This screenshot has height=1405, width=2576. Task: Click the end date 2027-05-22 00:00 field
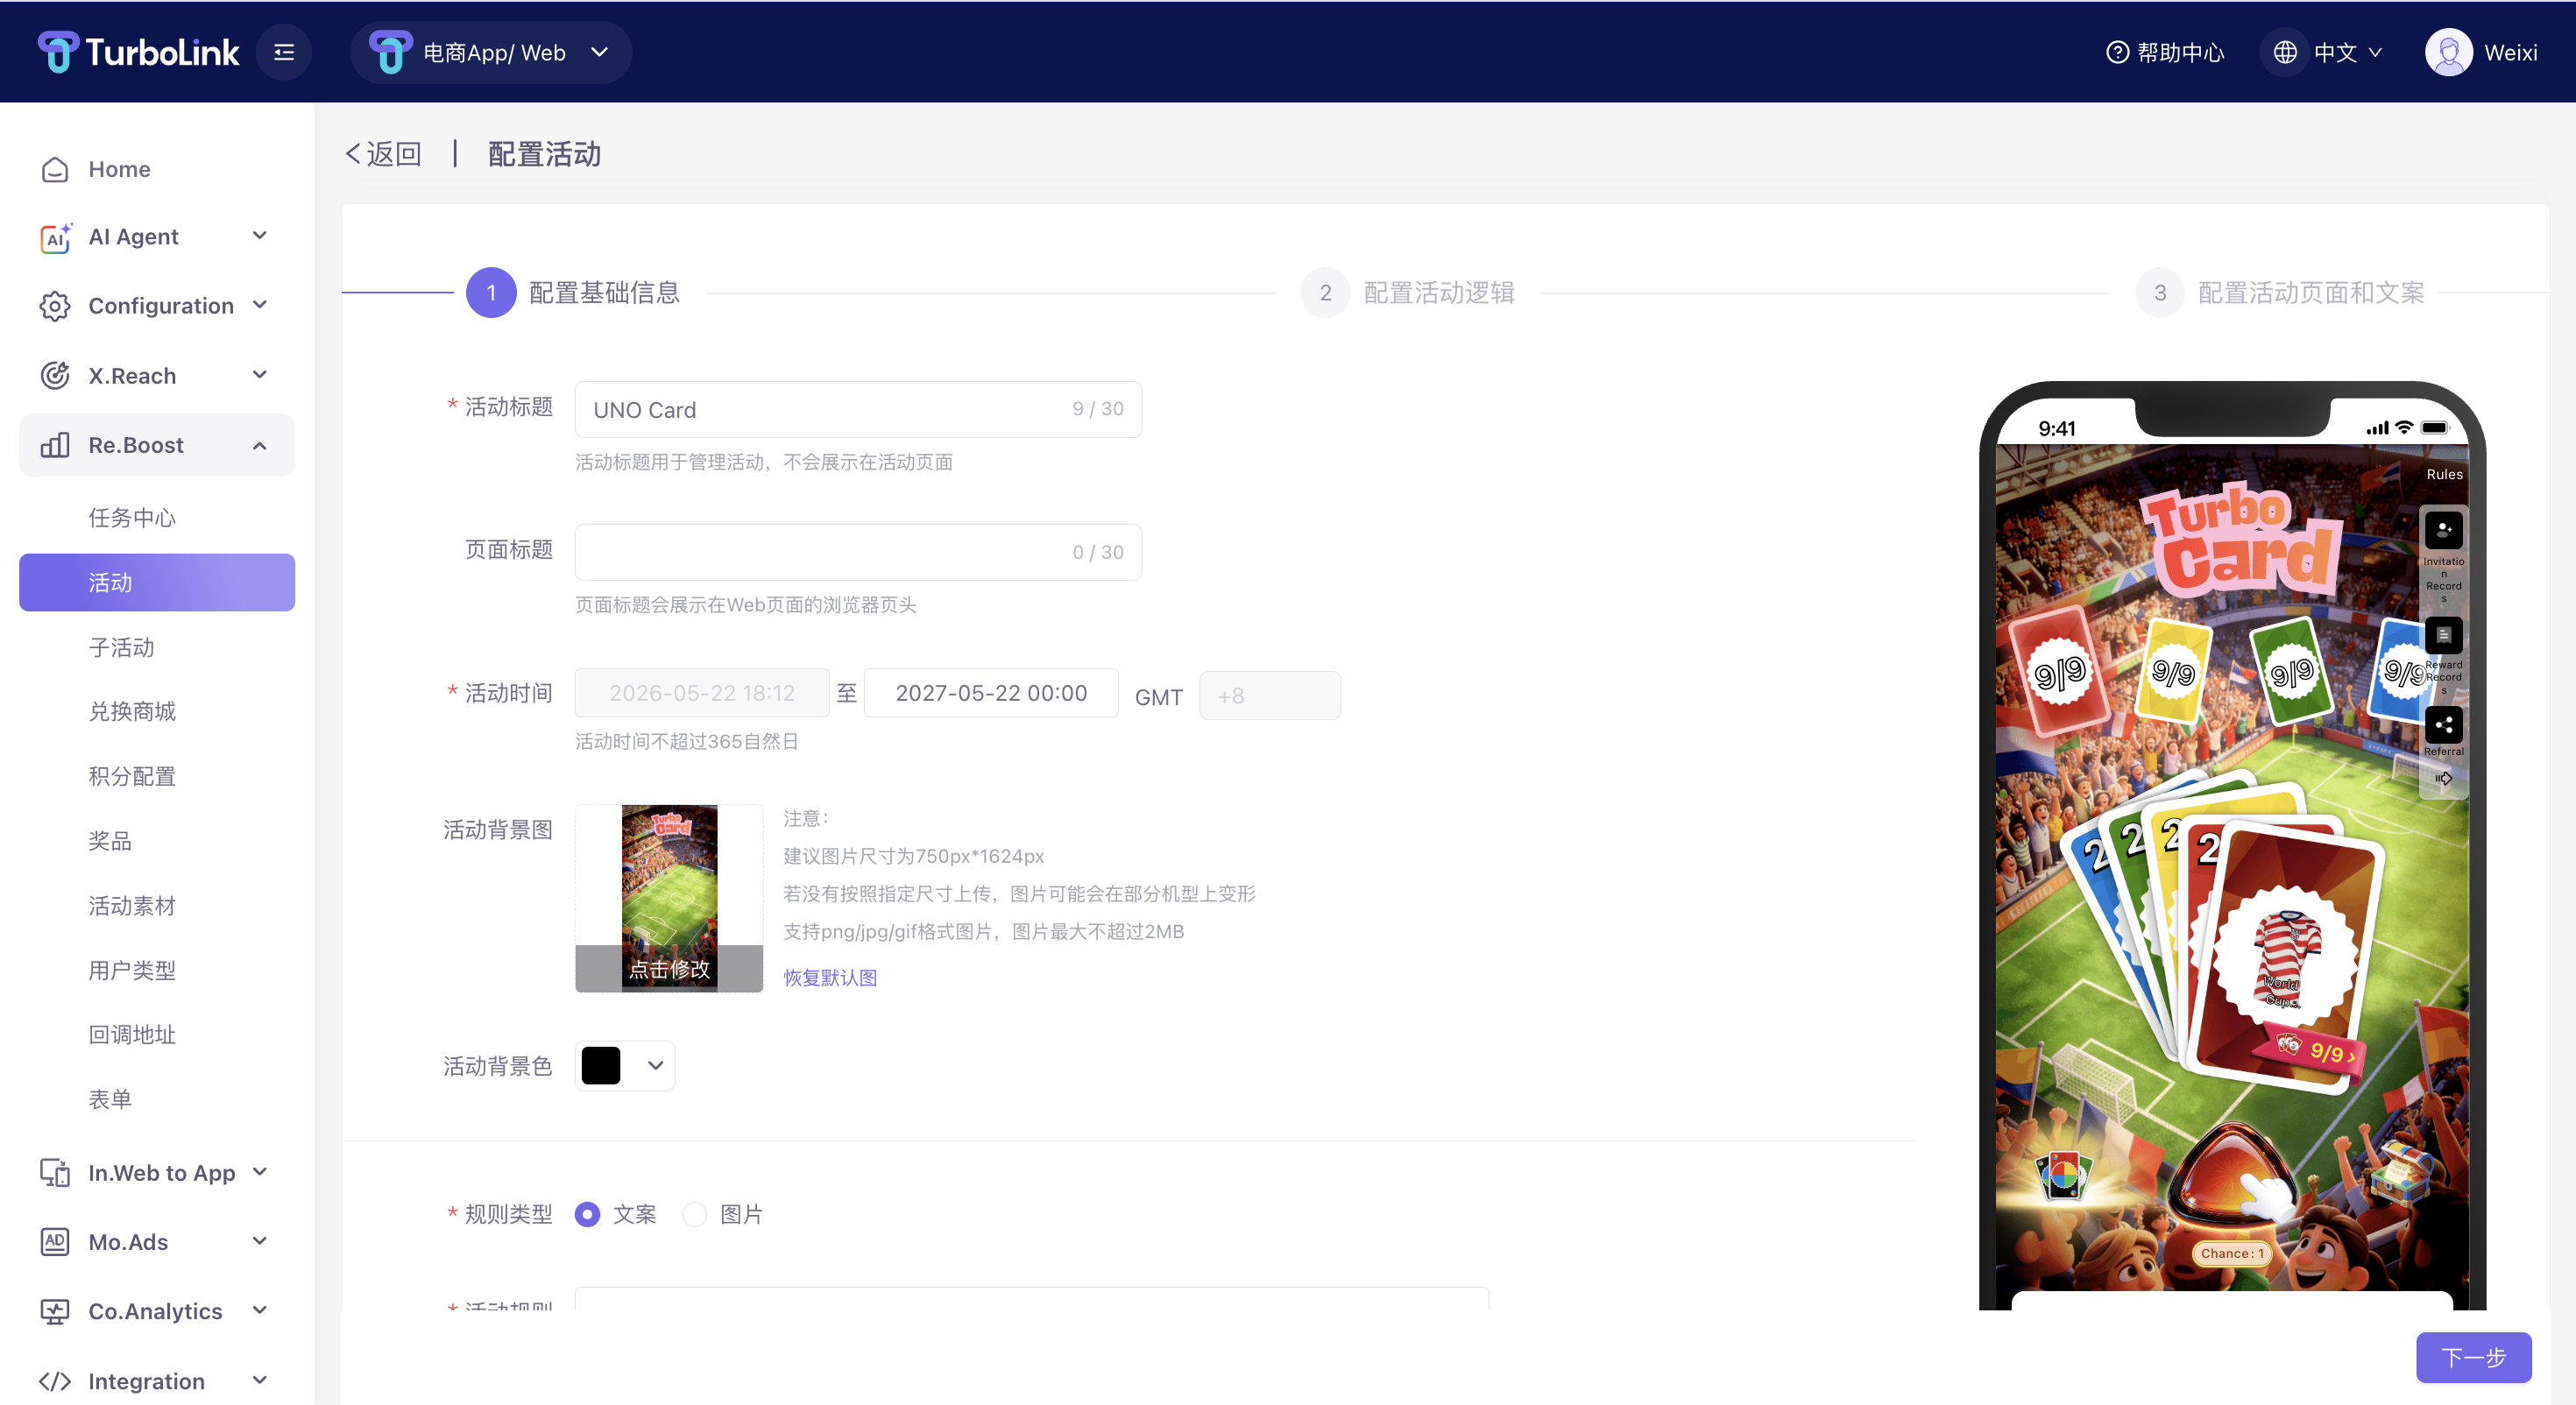point(990,693)
